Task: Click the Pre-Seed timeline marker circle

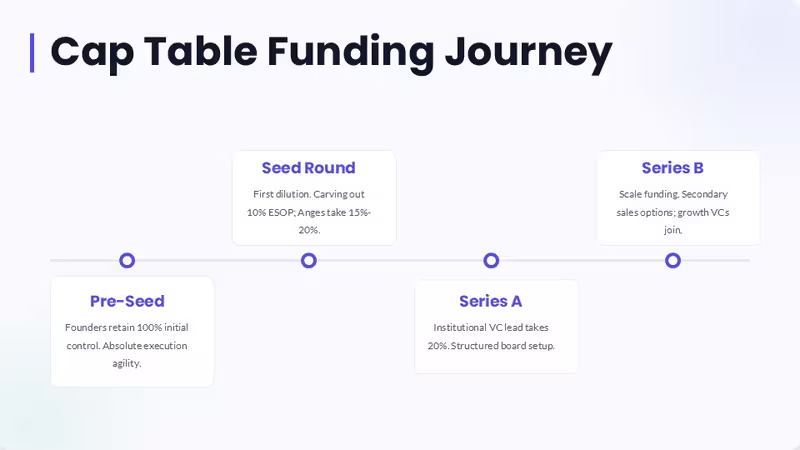Action: (x=127, y=260)
